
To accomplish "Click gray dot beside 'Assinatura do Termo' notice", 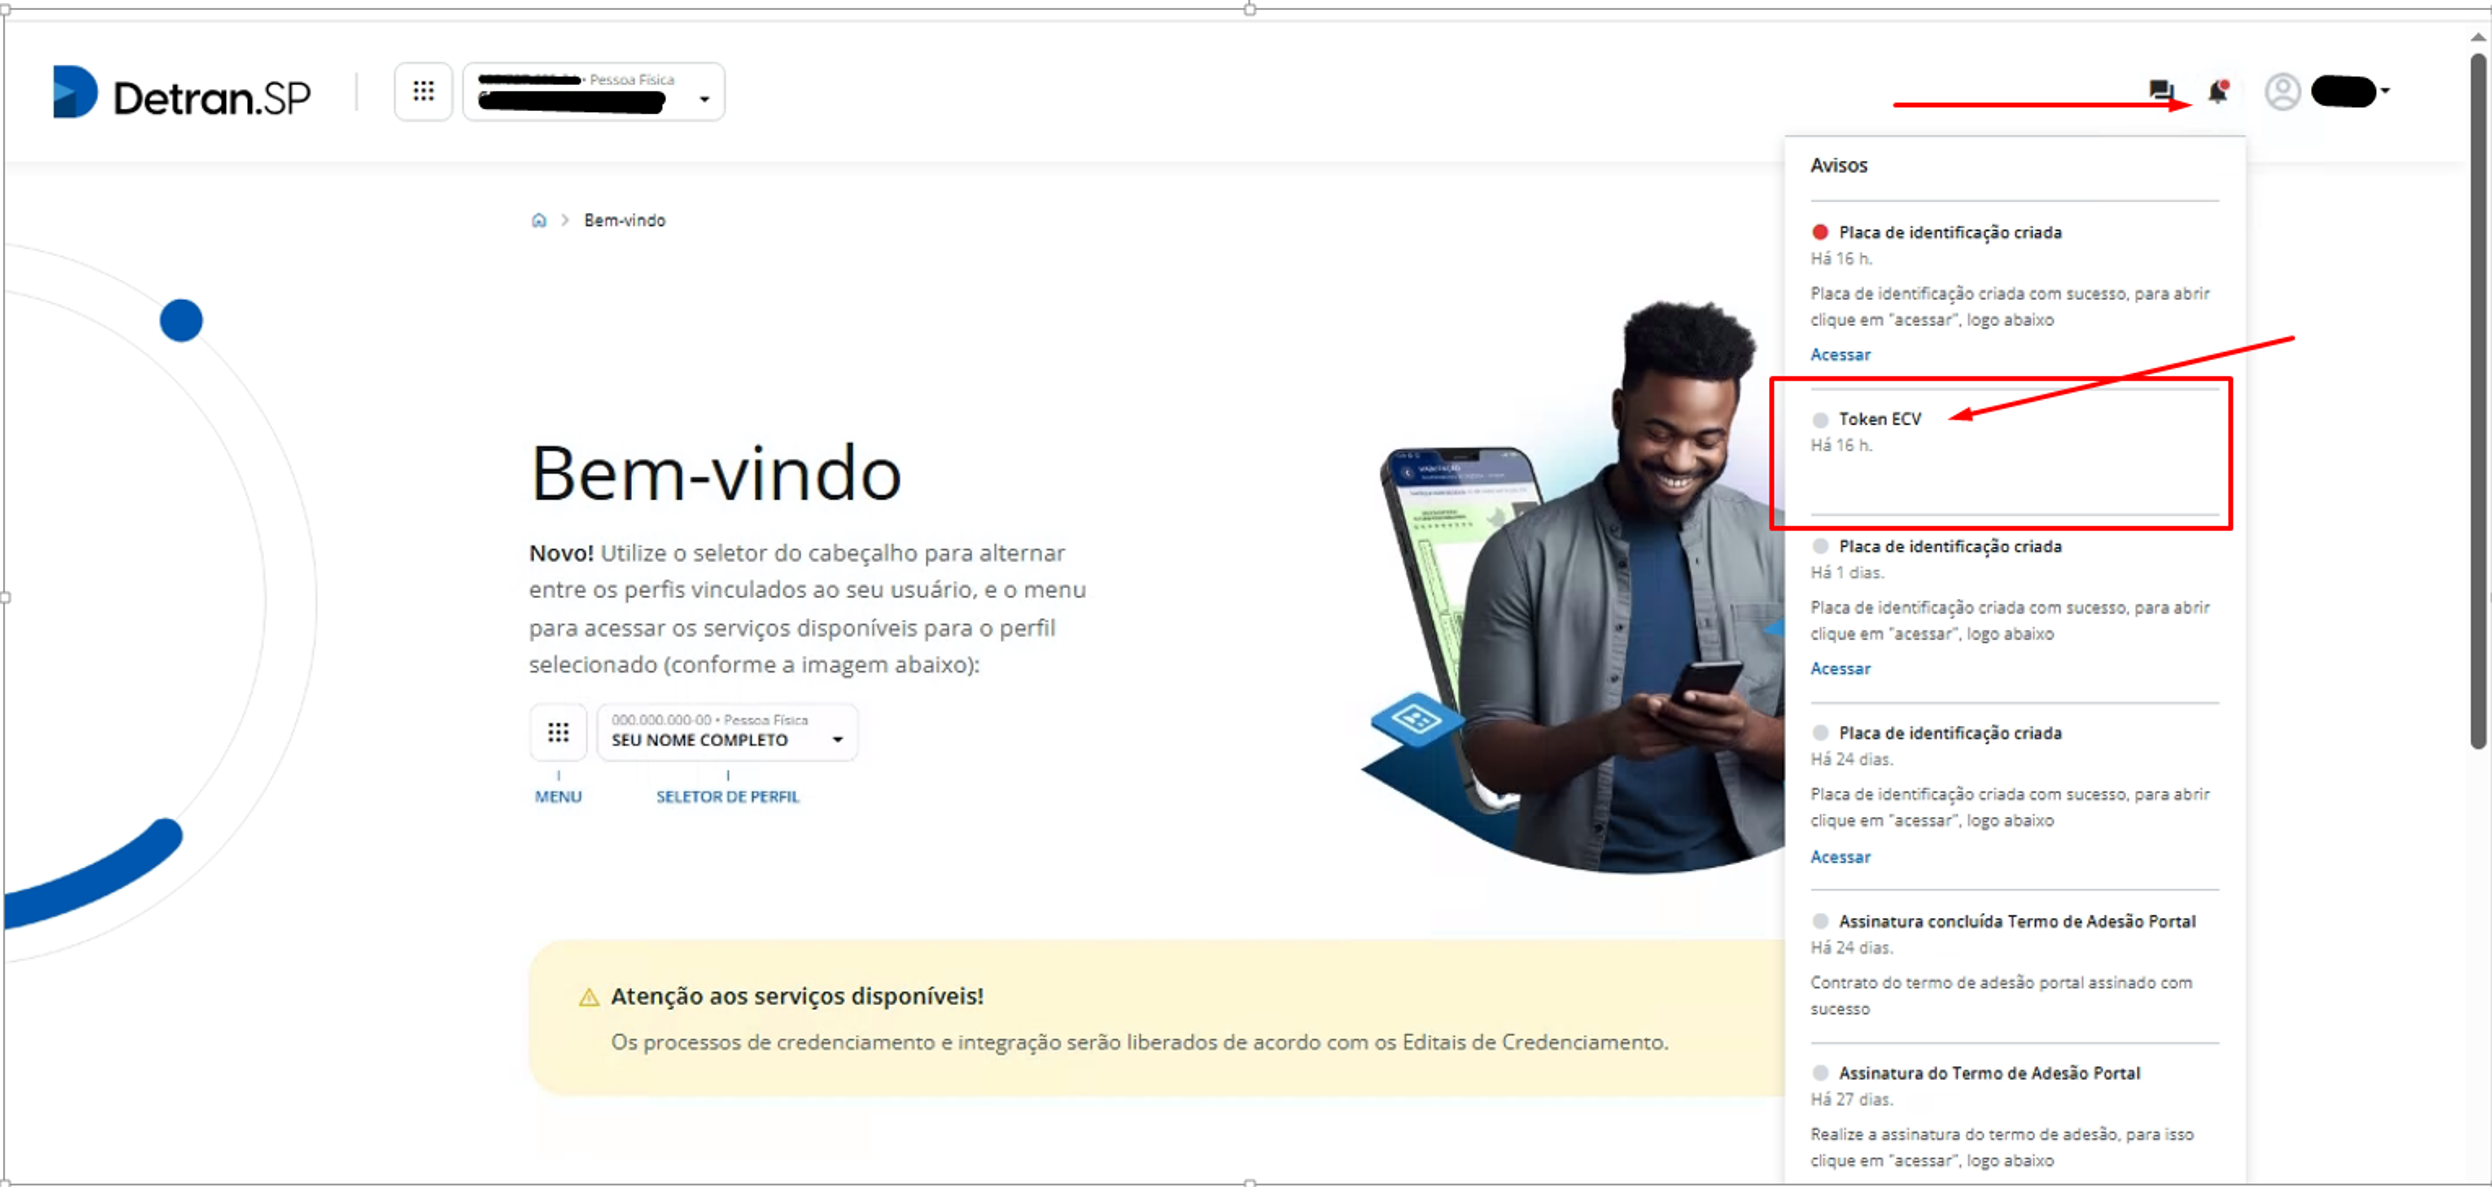I will click(x=1820, y=1073).
